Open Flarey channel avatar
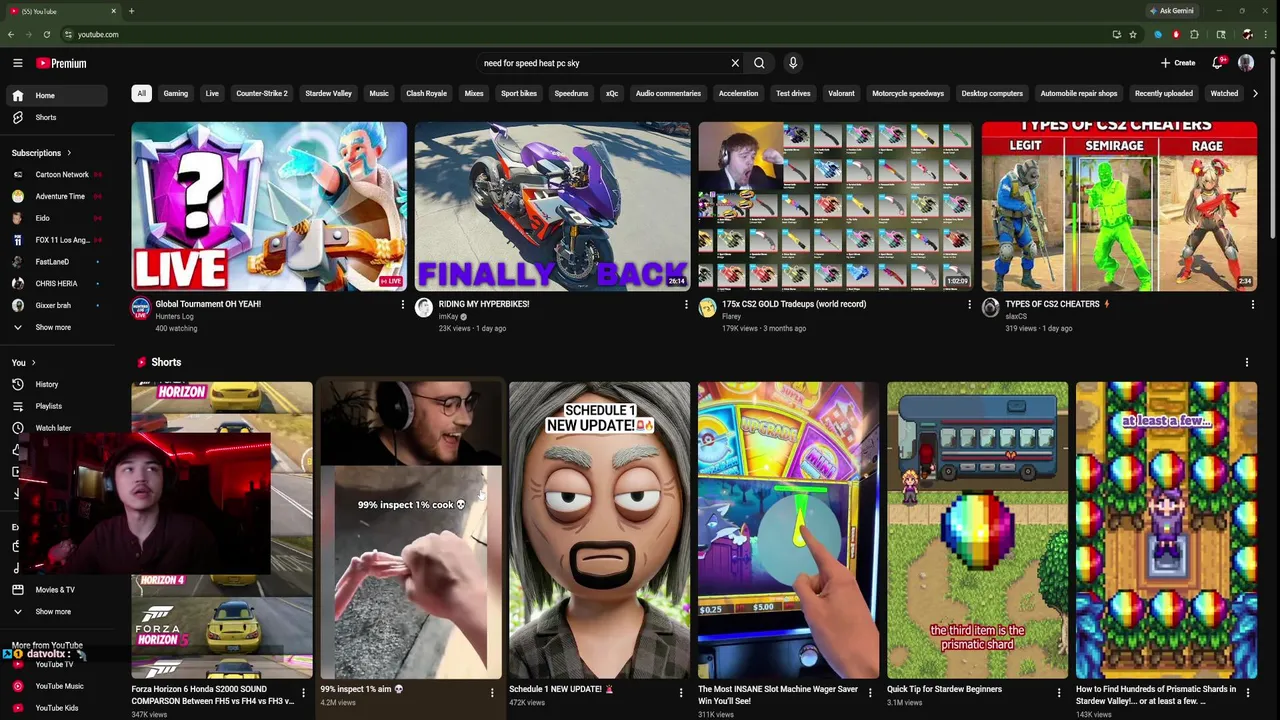The image size is (1280, 720). (707, 308)
